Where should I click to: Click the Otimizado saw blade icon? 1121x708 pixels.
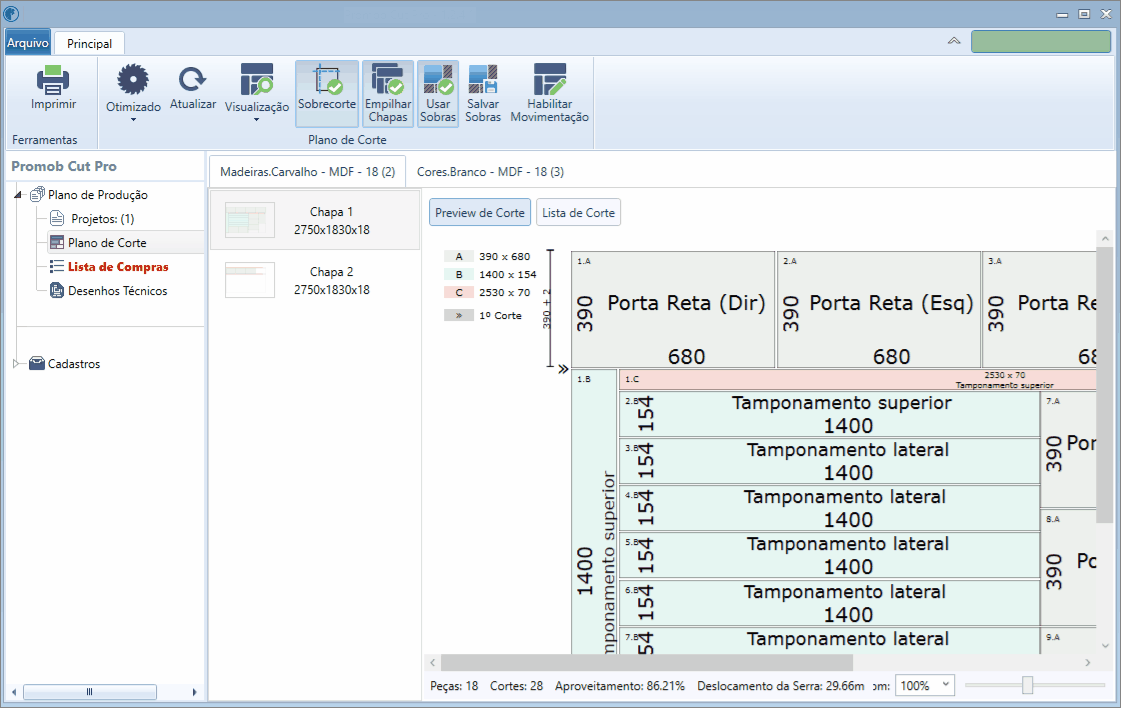point(133,81)
